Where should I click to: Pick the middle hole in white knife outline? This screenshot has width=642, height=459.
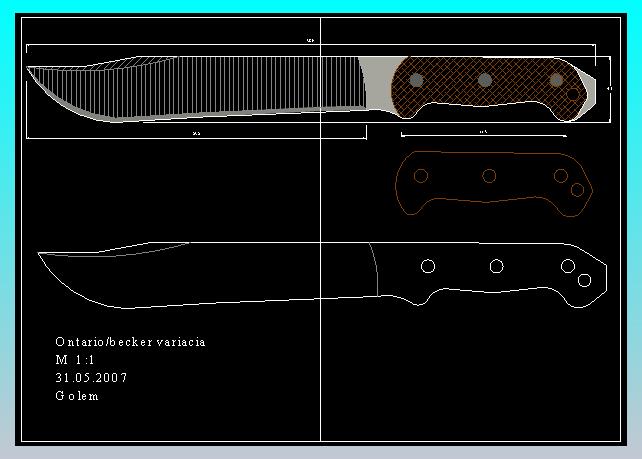point(496,266)
